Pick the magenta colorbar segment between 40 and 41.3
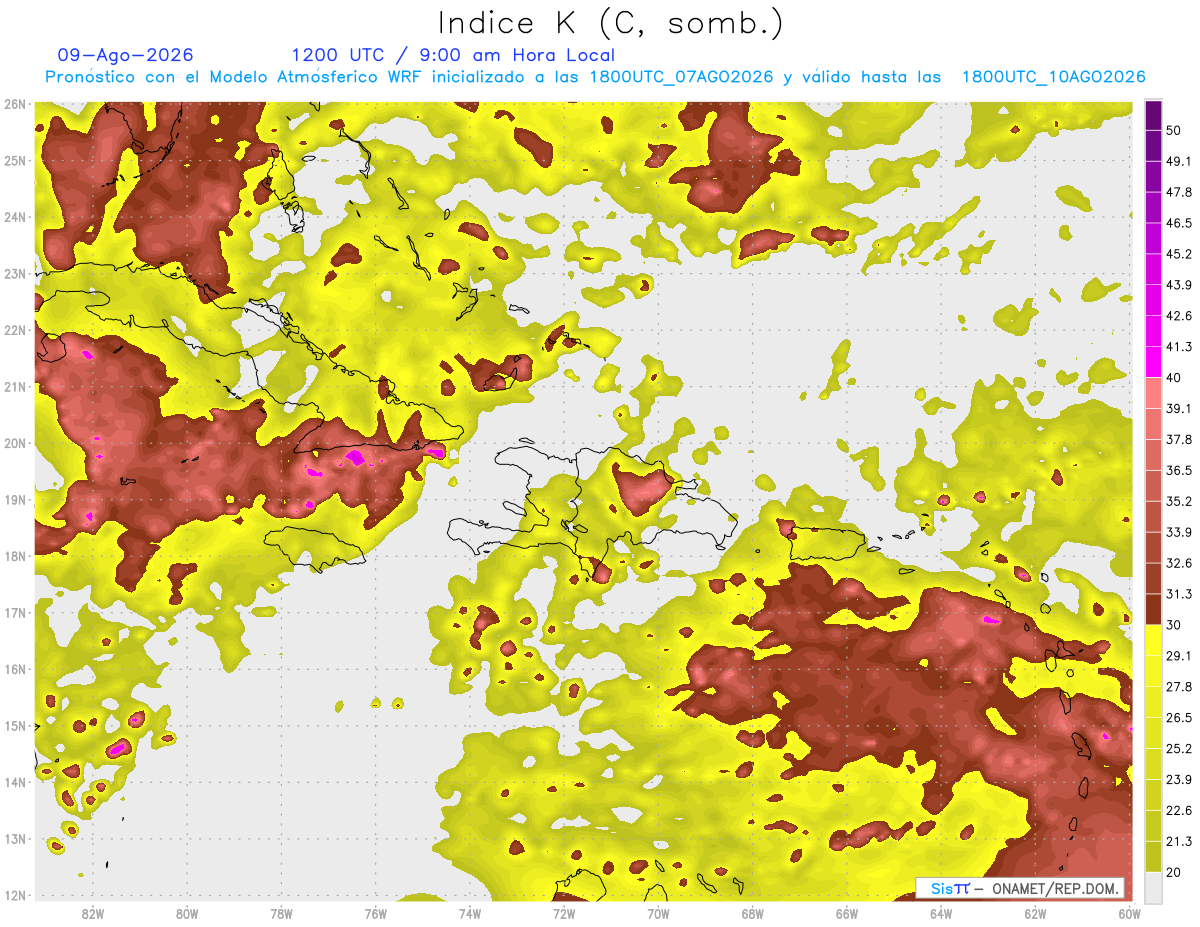Viewport: 1200px width, 927px height. click(x=1153, y=362)
